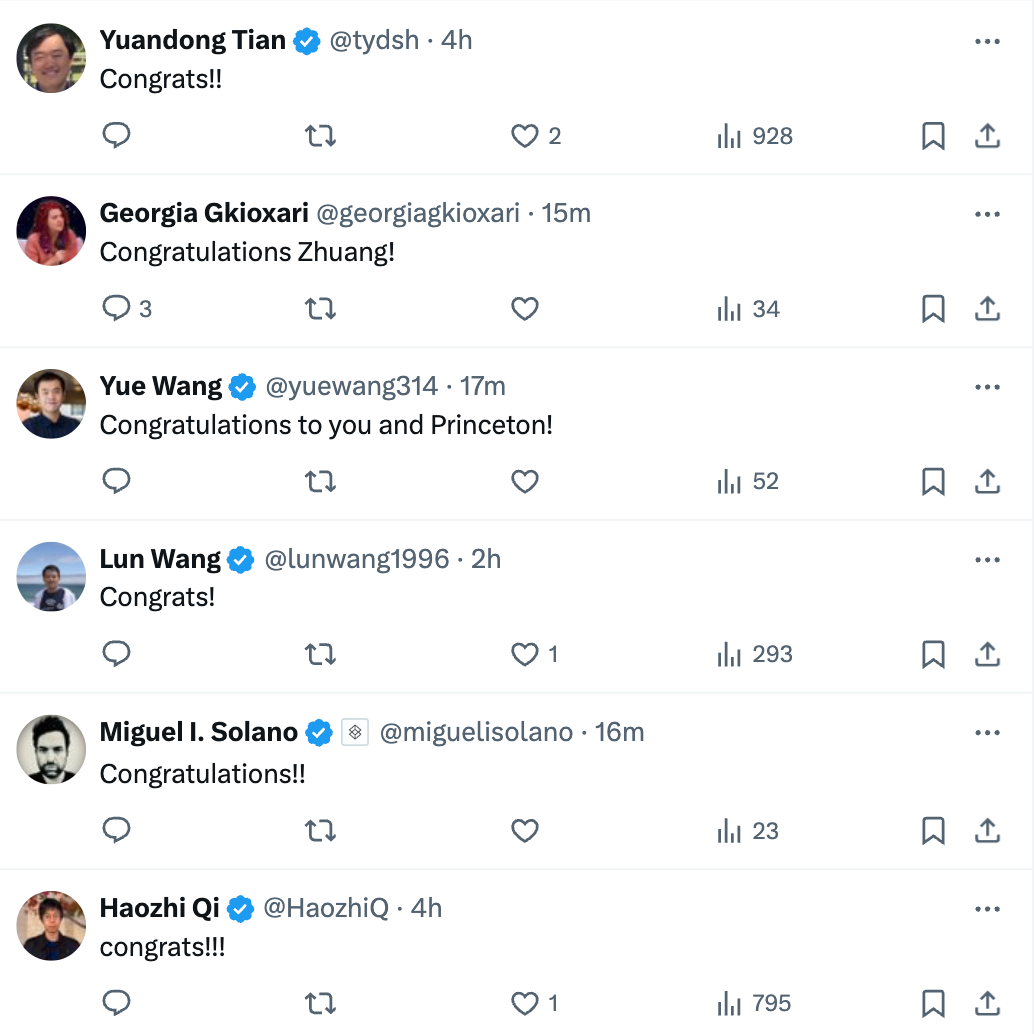Retweet Haozhi Qi's congrats tweet
Image resolution: width=1034 pixels, height=1034 pixels.
(x=320, y=1003)
